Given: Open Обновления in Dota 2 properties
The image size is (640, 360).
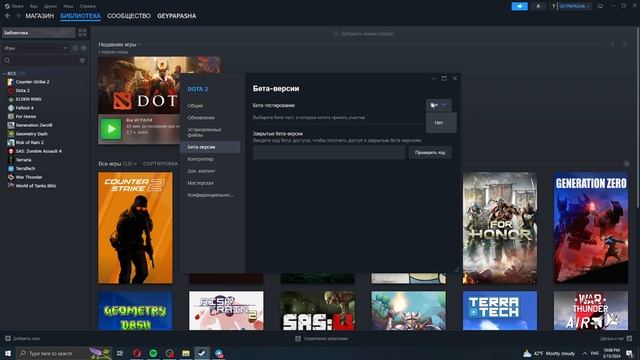Looking at the screenshot, I should 201,118.
